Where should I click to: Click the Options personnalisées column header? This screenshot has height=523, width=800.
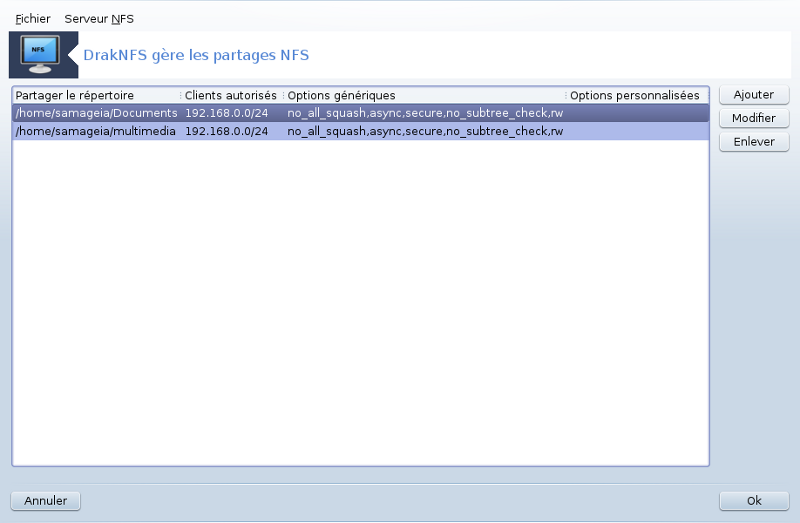click(x=637, y=95)
